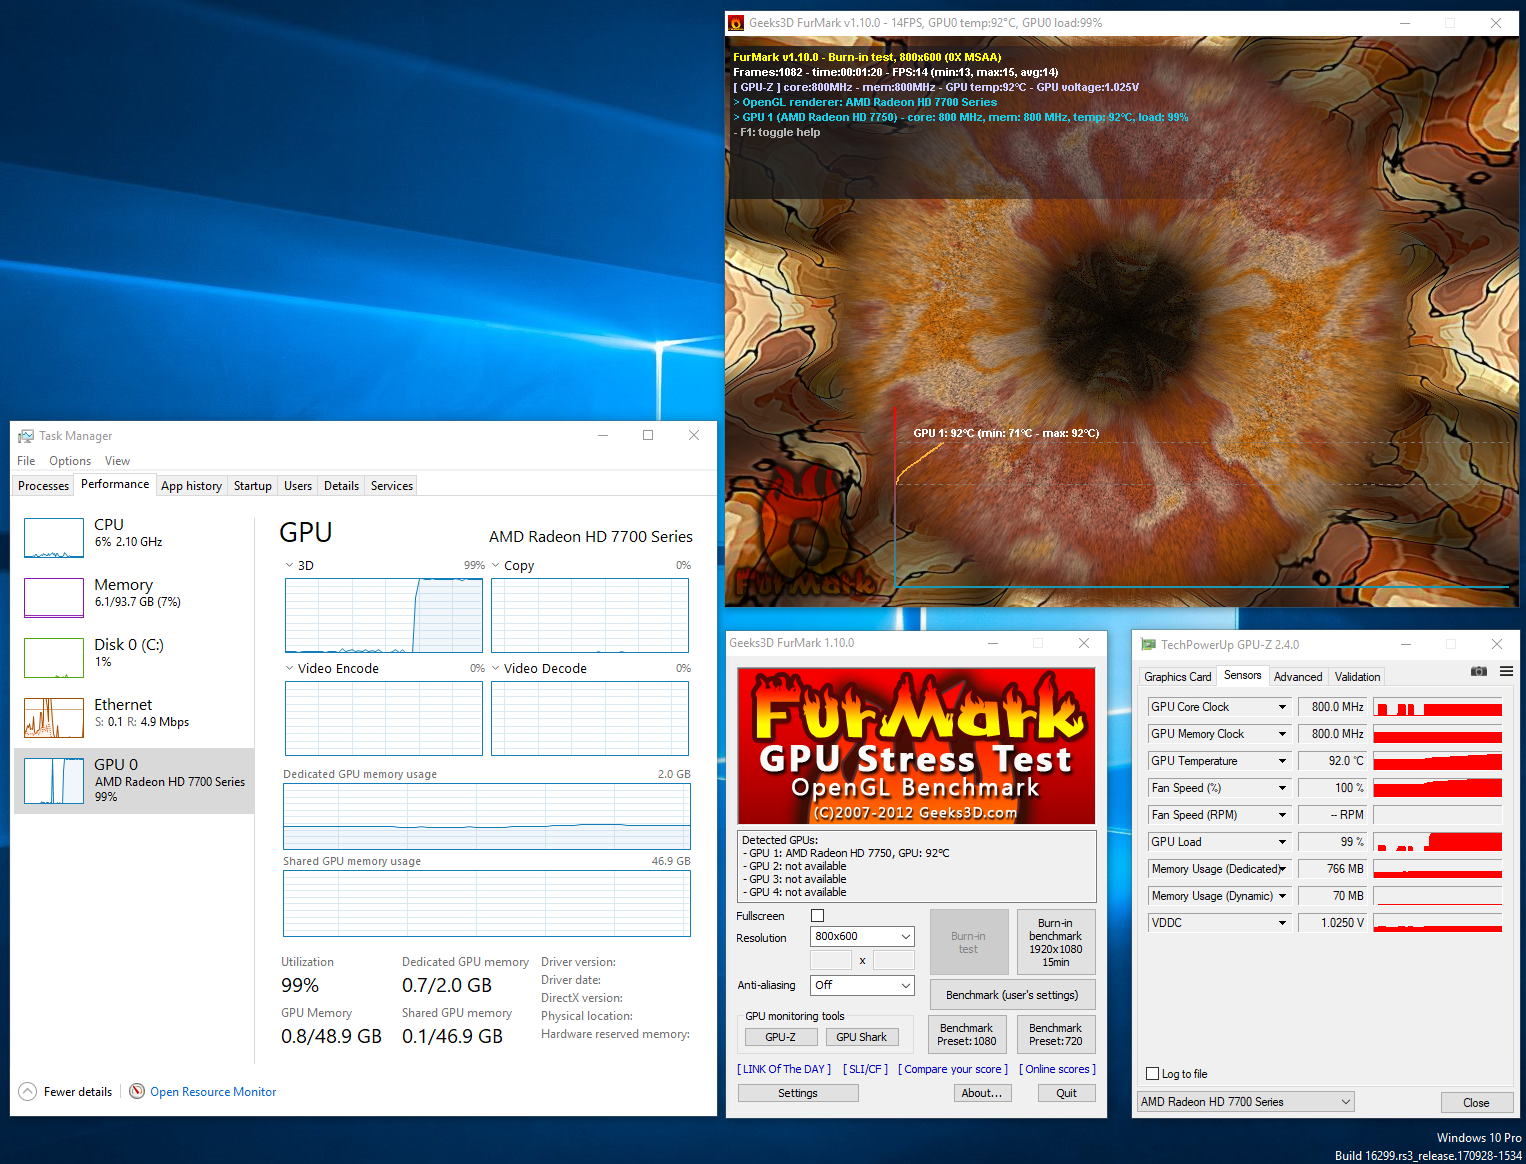
Task: Click the 3D engine utilization graph
Action: coord(384,615)
